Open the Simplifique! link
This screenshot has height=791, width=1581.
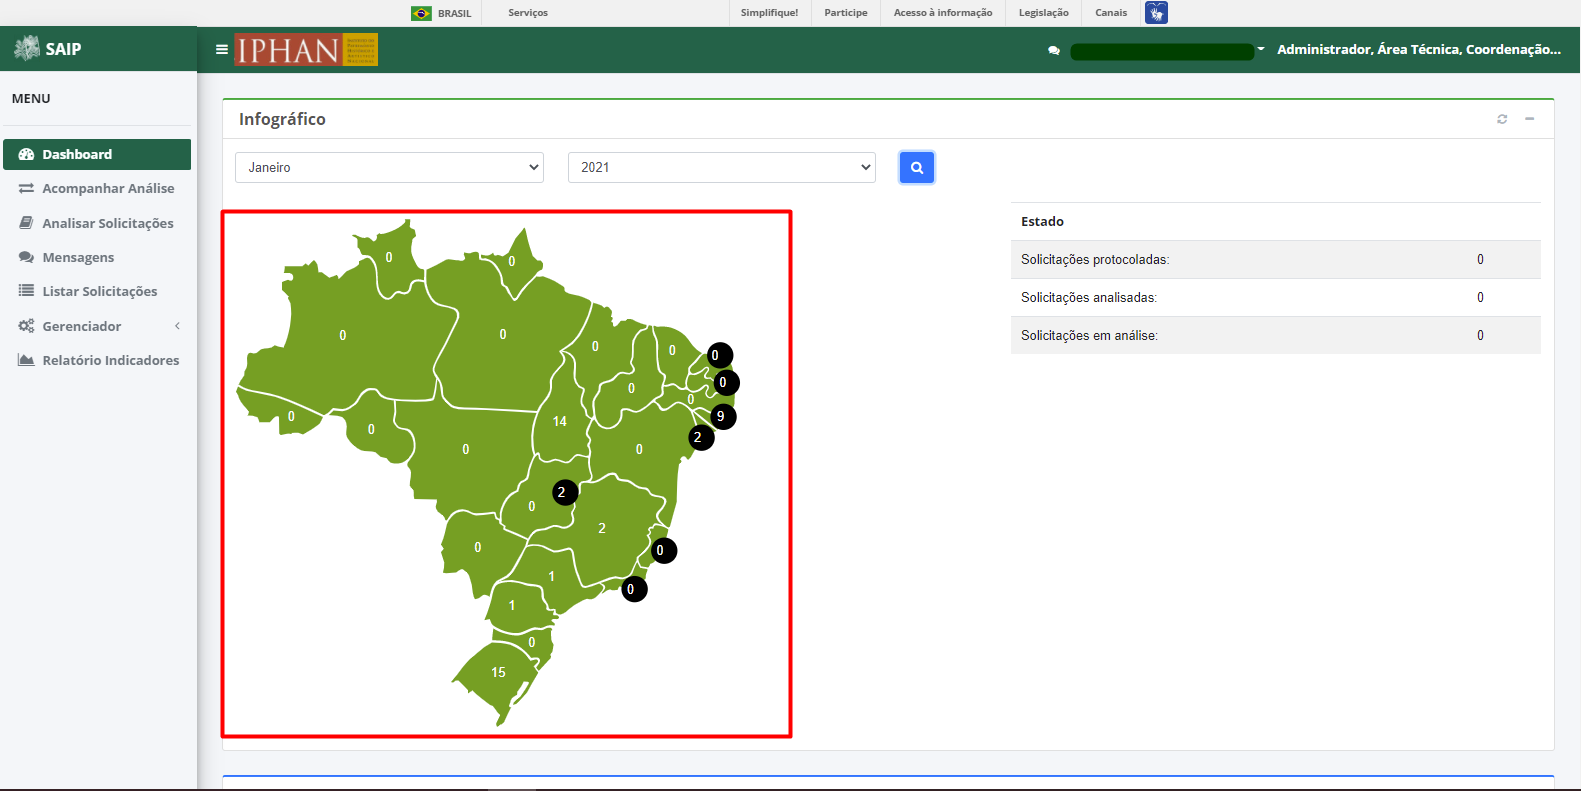[x=769, y=13]
